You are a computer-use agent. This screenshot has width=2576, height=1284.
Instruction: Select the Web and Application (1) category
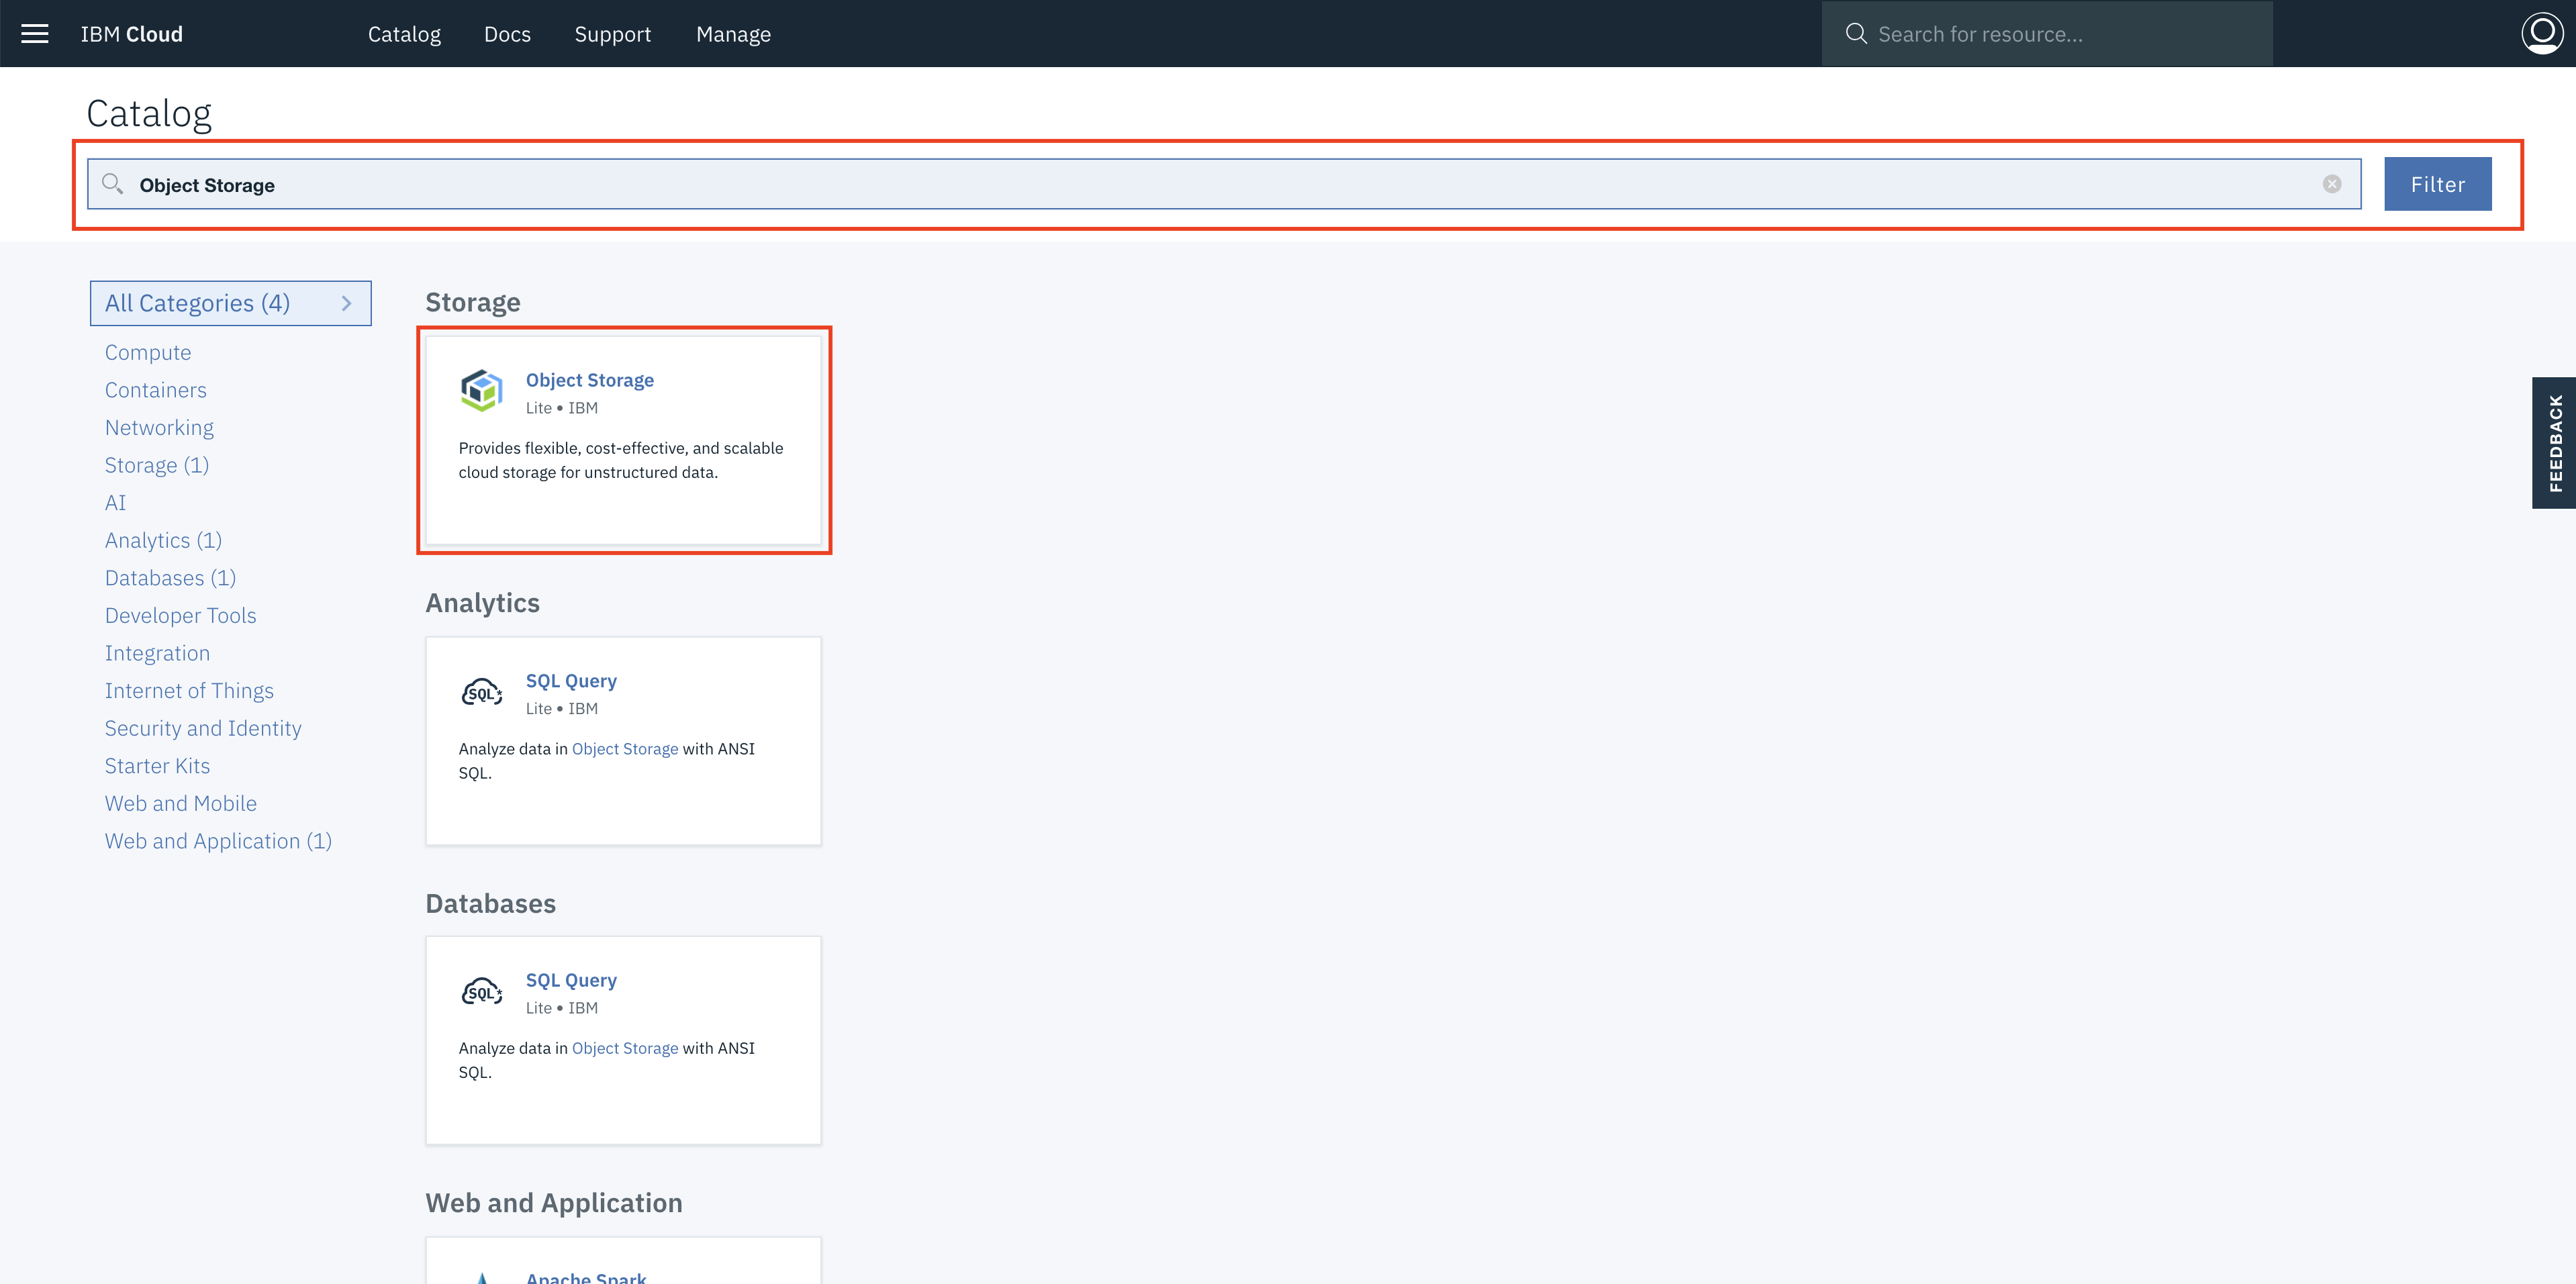[x=218, y=841]
